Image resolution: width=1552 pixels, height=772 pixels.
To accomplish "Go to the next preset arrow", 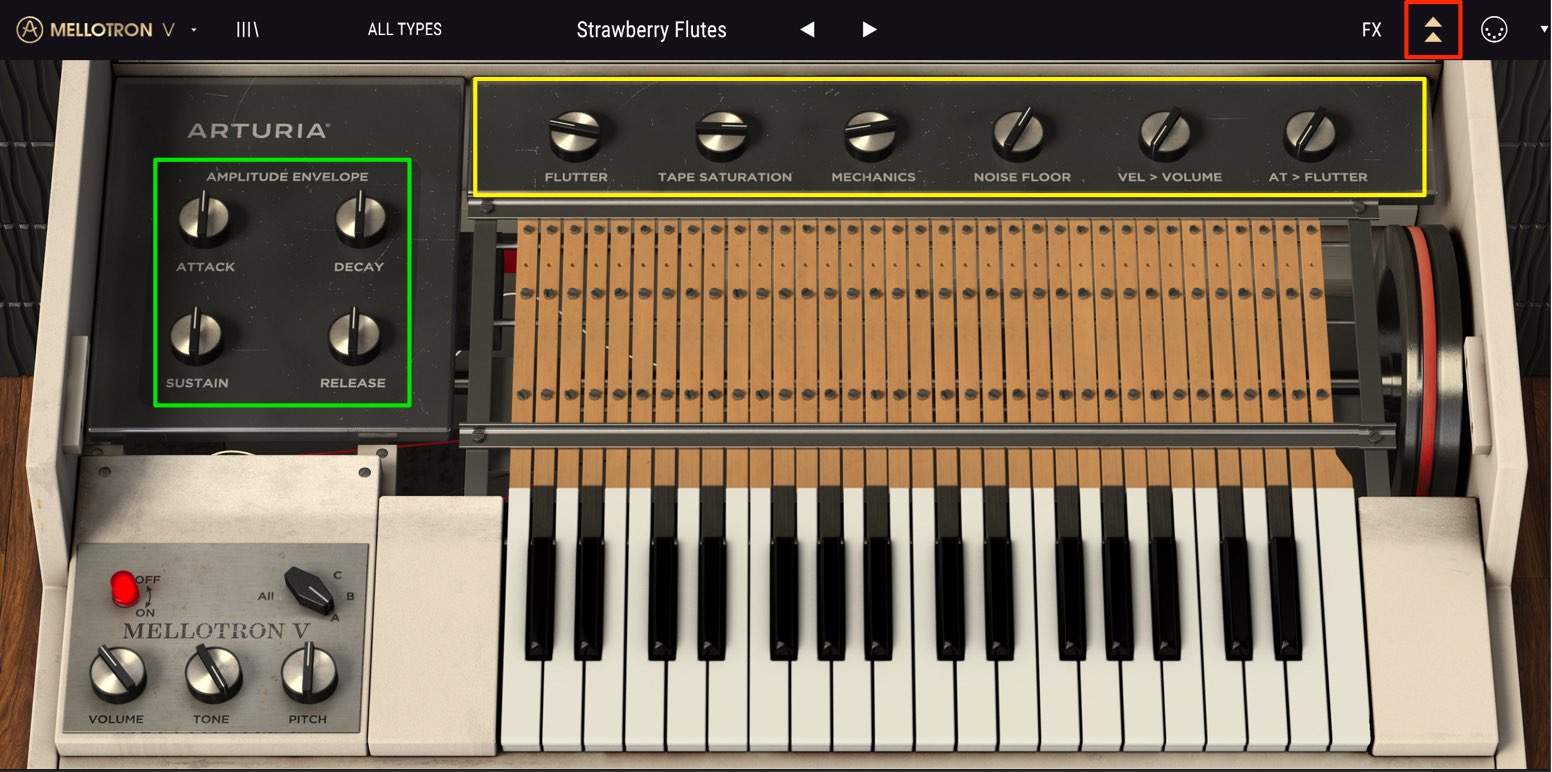I will [869, 30].
